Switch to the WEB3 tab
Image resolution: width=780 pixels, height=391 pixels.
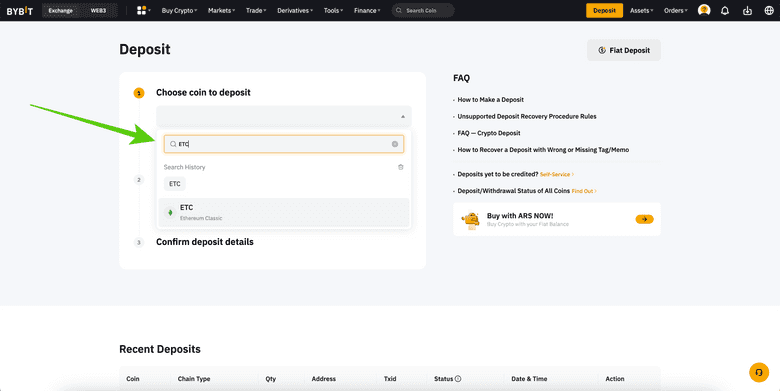(98, 10)
